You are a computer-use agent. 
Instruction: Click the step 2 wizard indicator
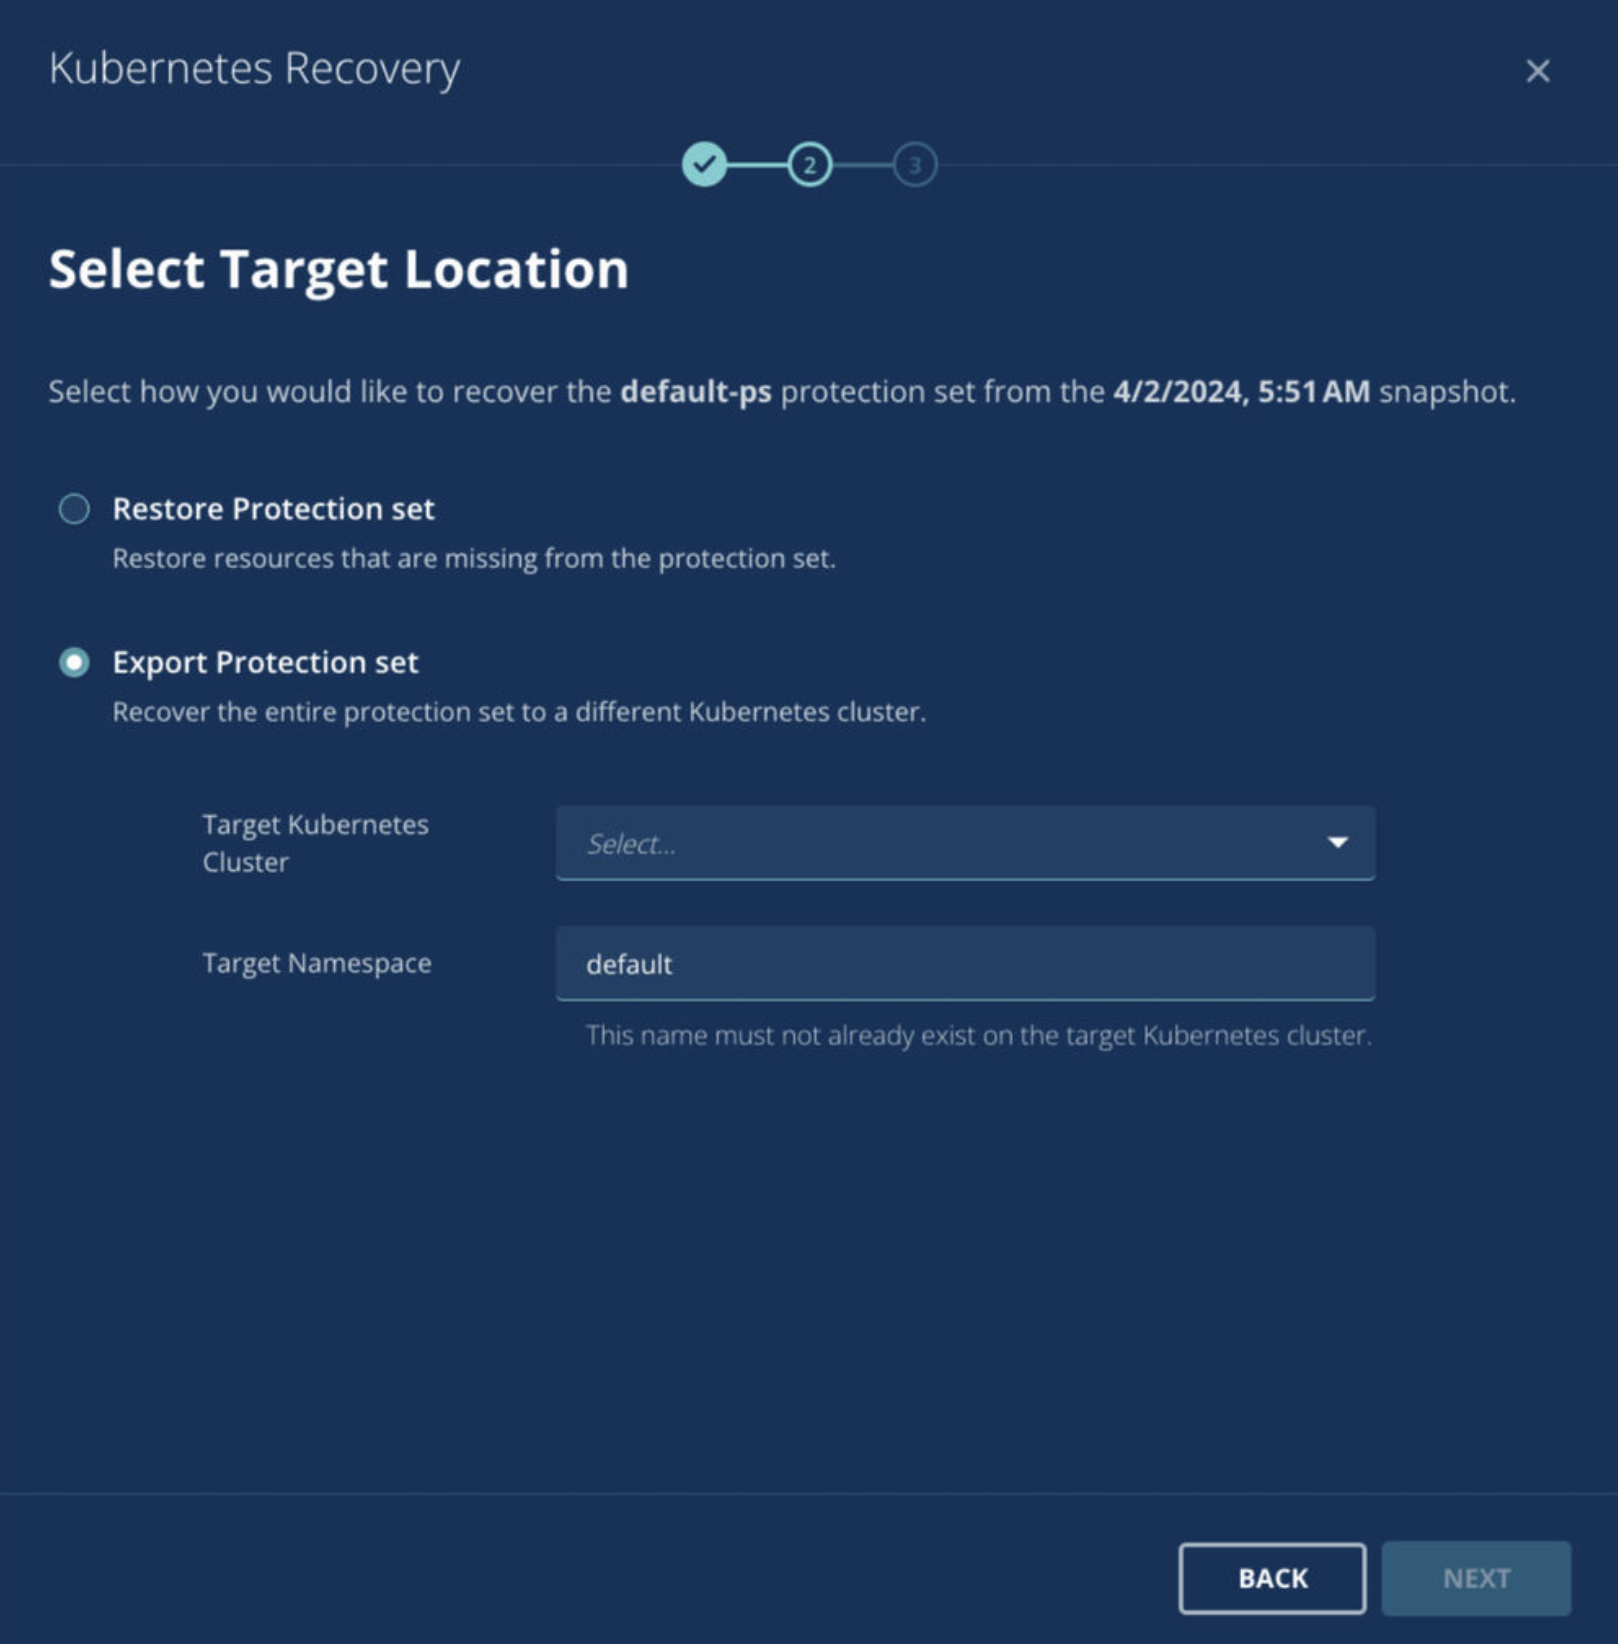(810, 165)
